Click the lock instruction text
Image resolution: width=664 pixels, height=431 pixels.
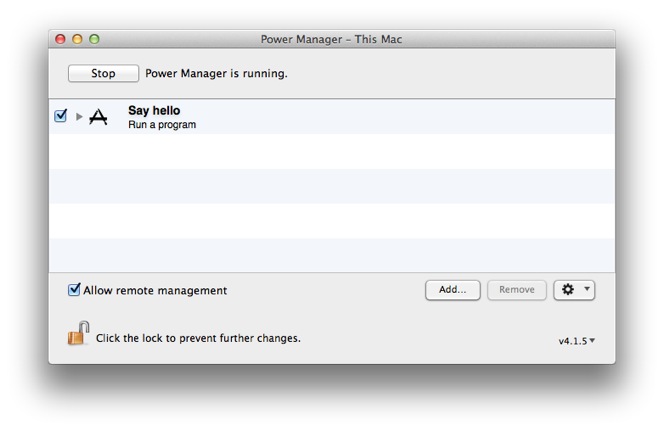tap(198, 338)
